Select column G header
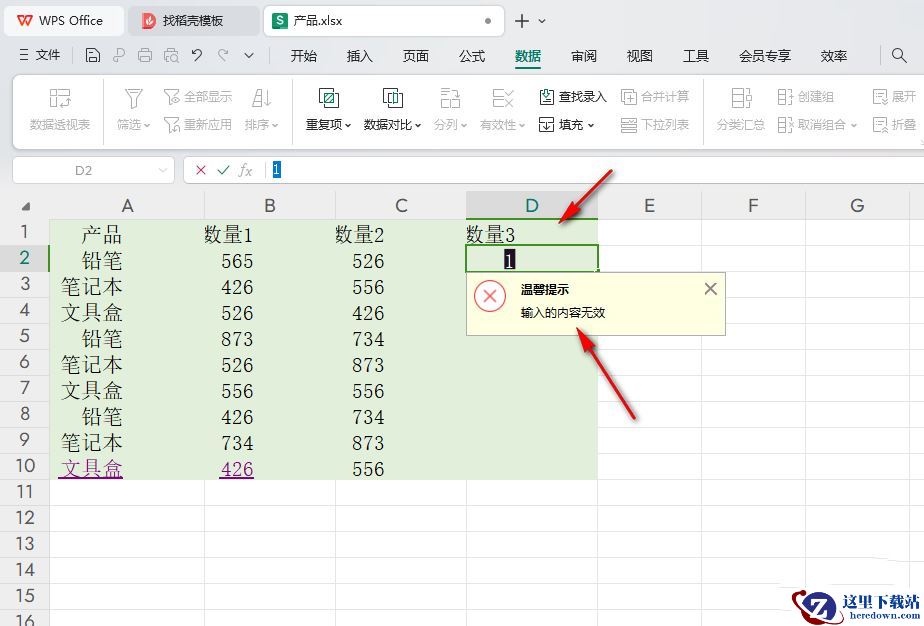Image resolution: width=924 pixels, height=626 pixels. tap(857, 205)
